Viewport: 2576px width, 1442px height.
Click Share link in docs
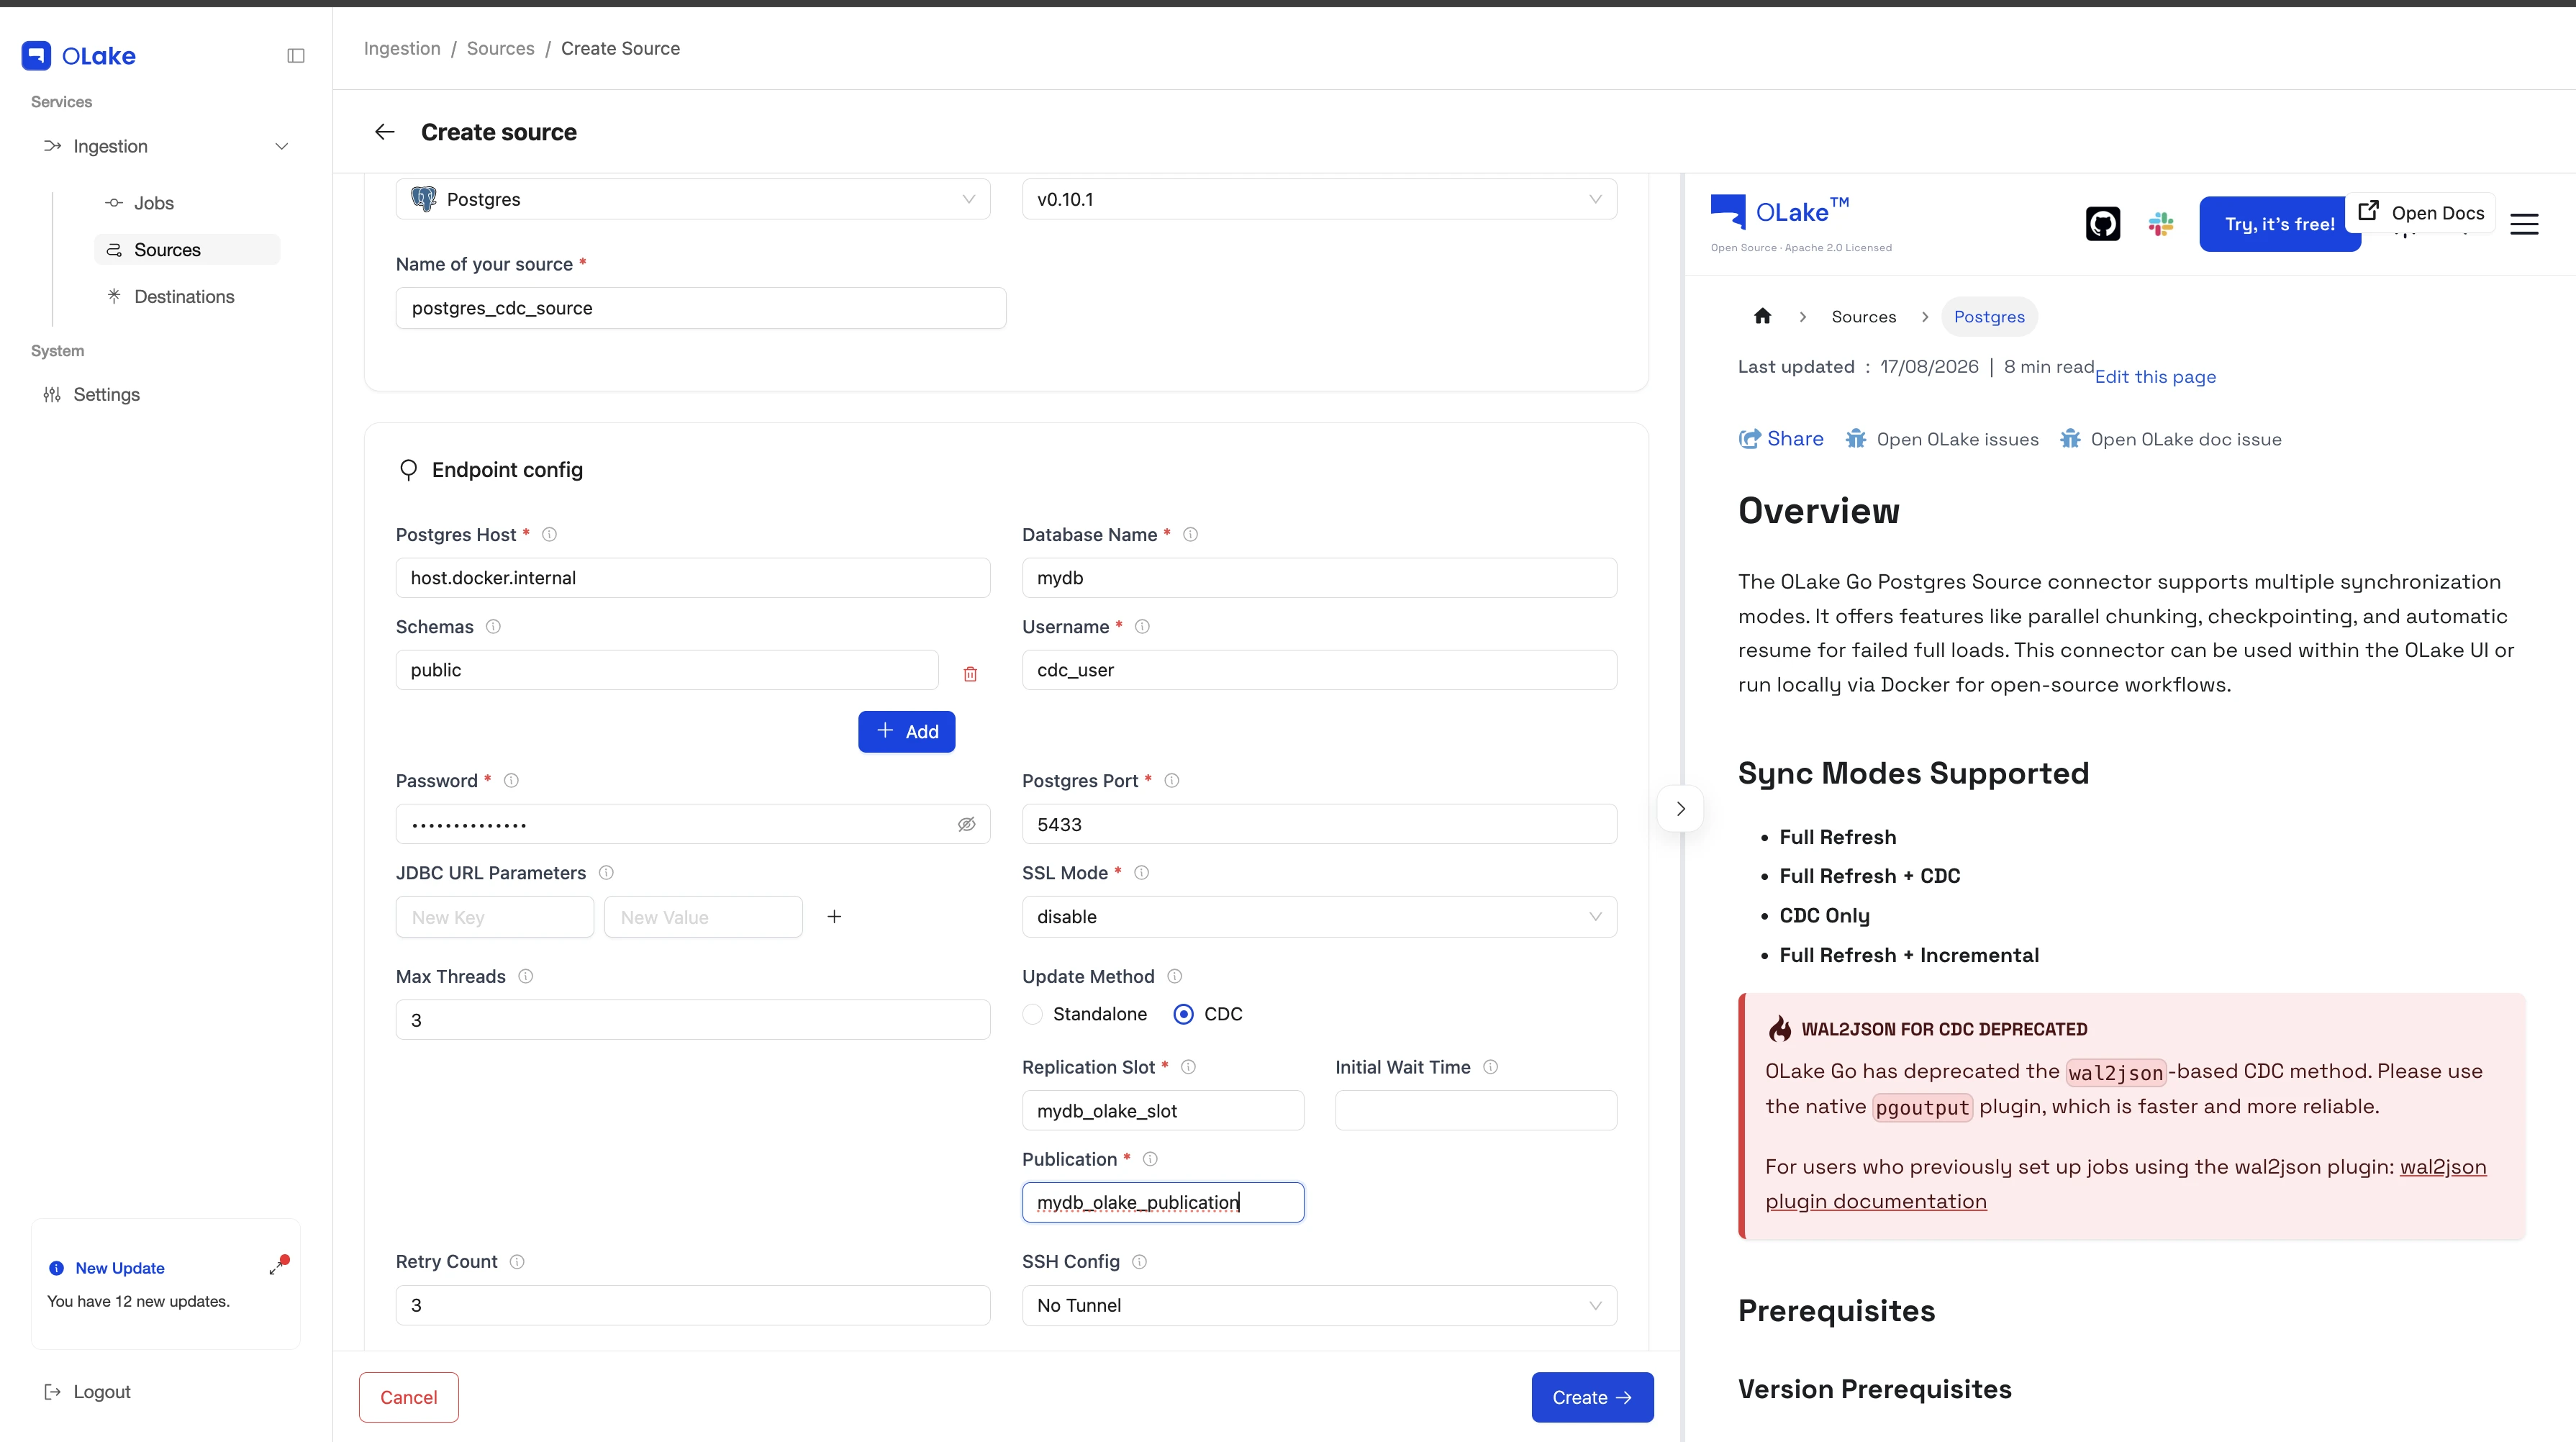(x=1781, y=439)
